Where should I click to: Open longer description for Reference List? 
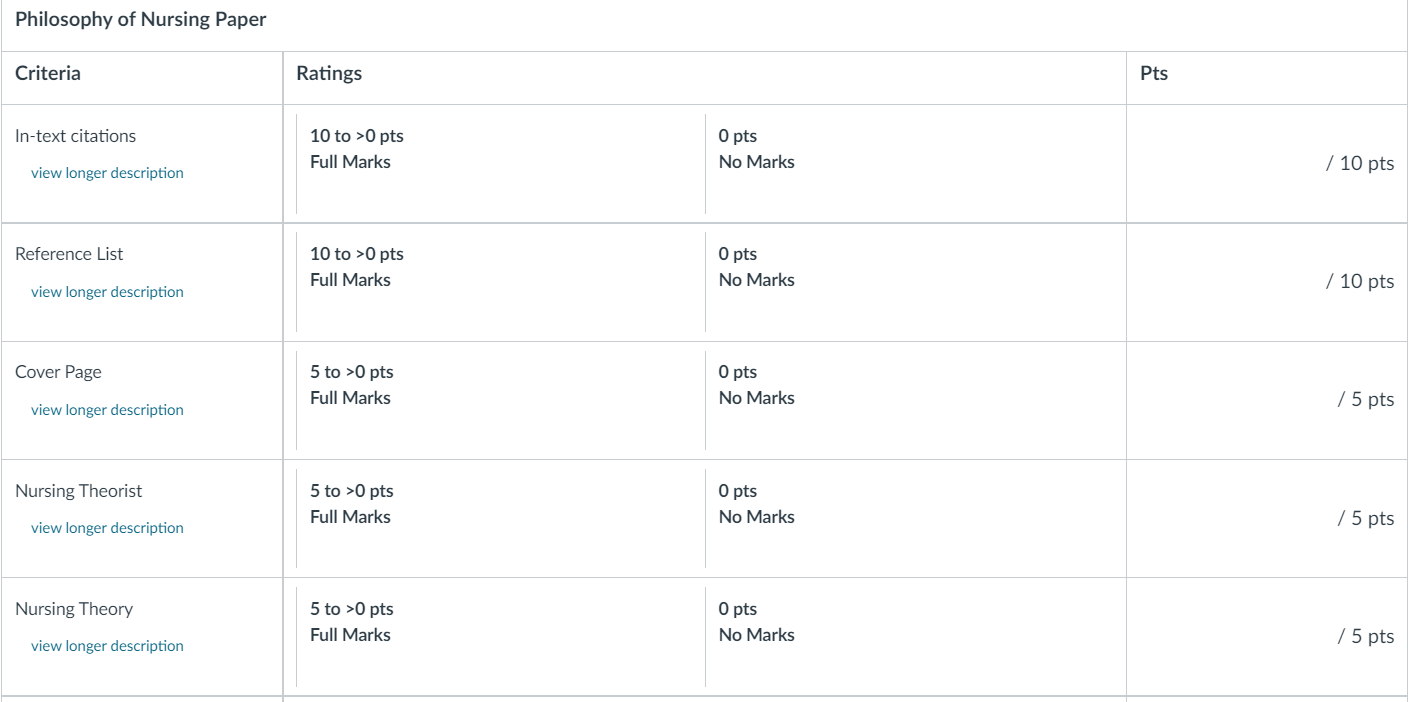[107, 292]
